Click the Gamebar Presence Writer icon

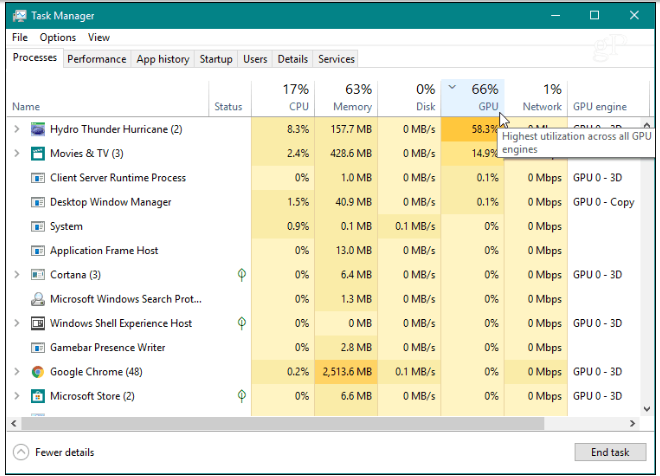click(38, 348)
